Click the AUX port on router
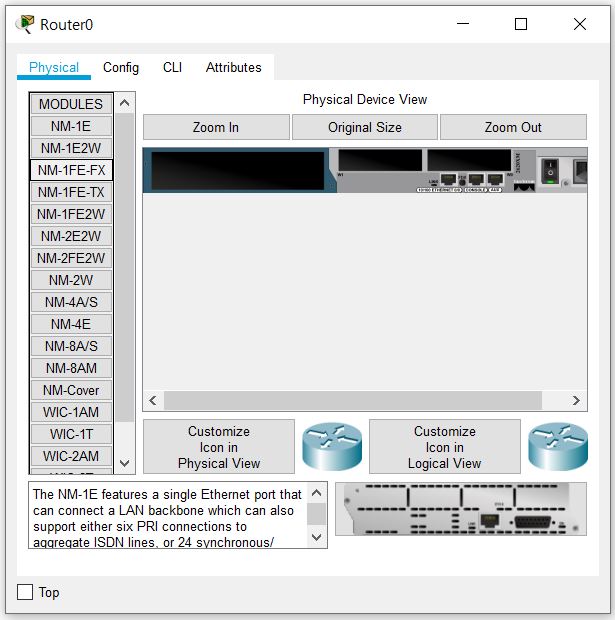615x620 pixels. (x=495, y=180)
